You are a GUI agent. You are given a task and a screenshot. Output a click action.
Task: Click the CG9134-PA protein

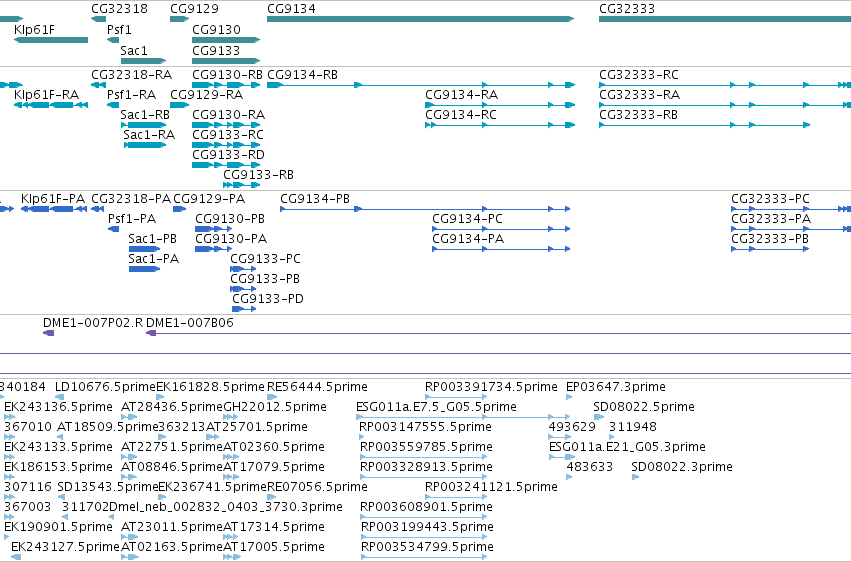click(x=501, y=249)
